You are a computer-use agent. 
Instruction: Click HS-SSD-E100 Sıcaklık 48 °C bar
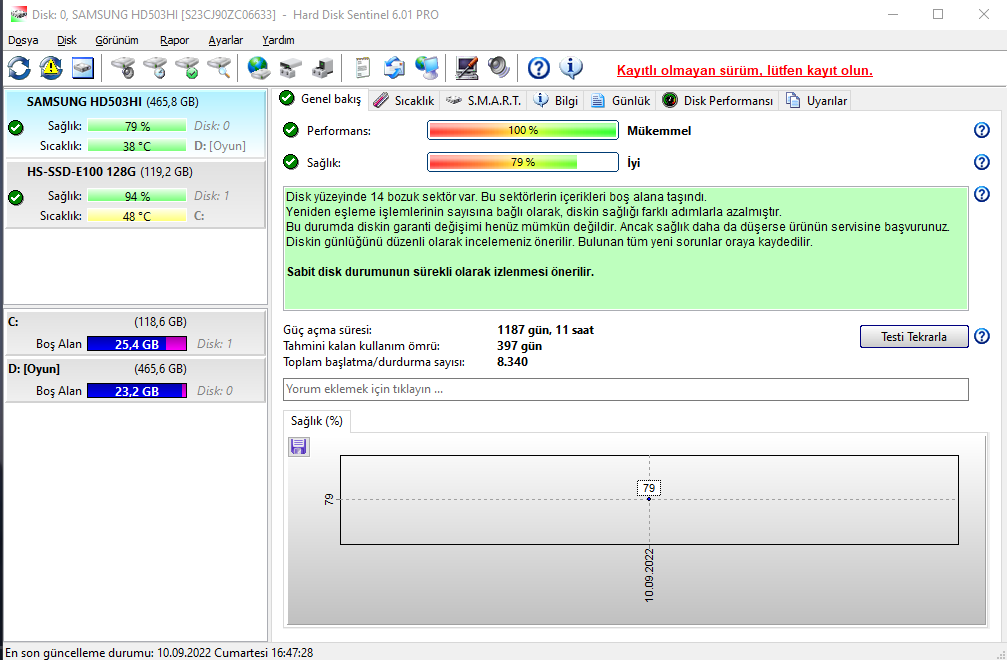pos(137,216)
